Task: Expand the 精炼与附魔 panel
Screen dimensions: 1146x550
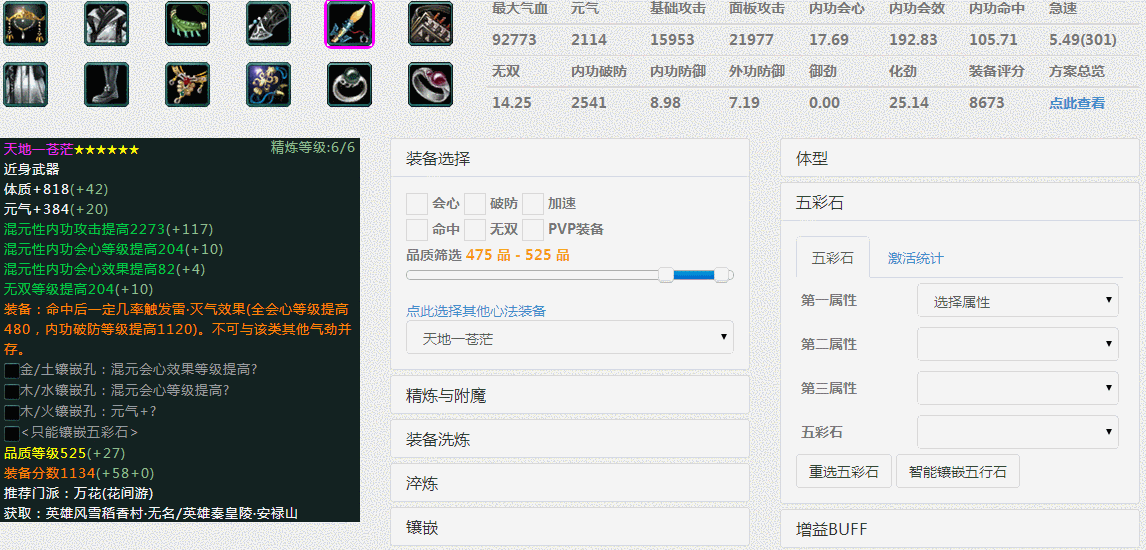Action: (x=570, y=395)
